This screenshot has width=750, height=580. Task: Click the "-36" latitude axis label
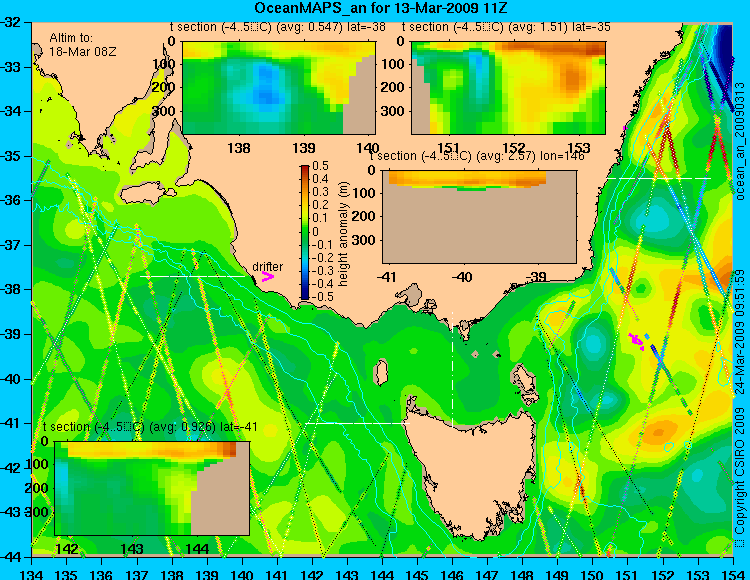coord(11,200)
